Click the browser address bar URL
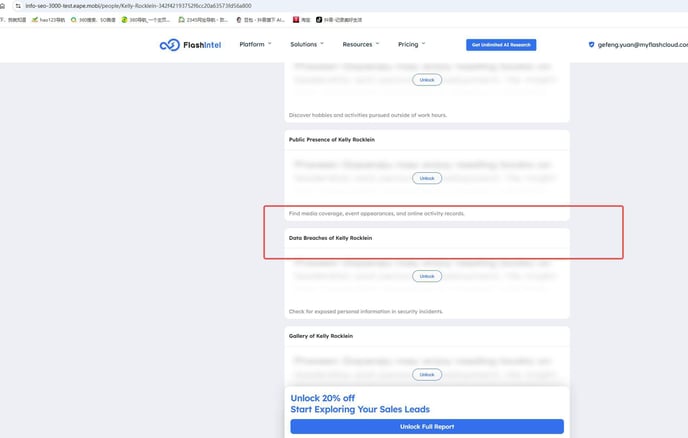This screenshot has width=688, height=438. click(138, 6)
